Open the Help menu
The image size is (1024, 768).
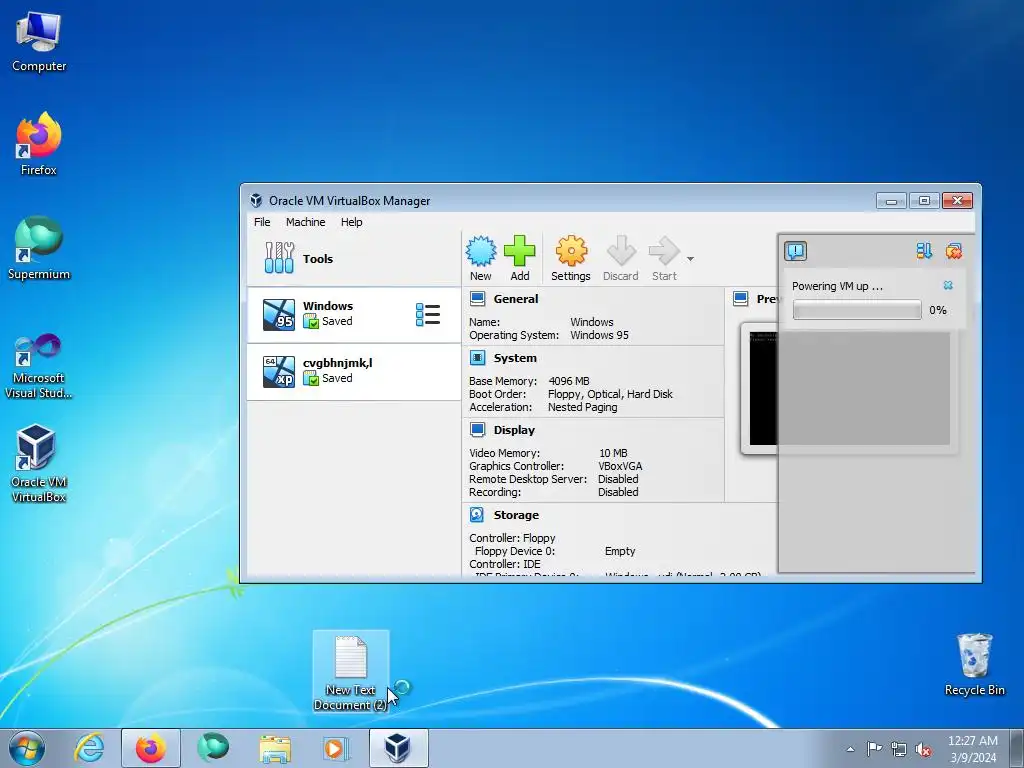351,222
